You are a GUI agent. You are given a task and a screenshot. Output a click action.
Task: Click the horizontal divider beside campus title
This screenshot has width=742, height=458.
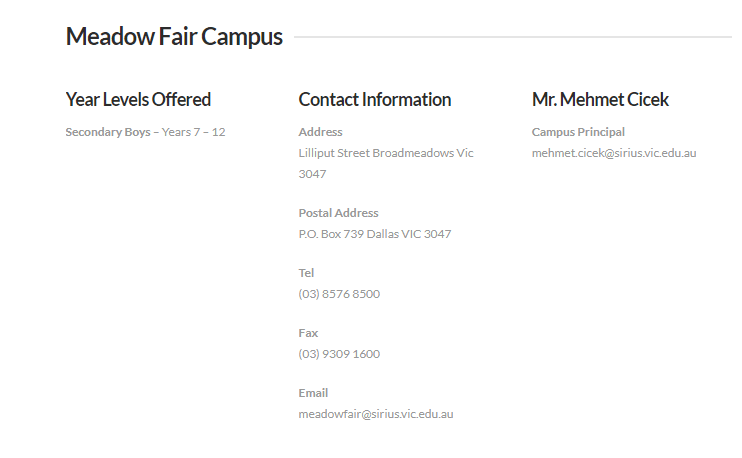[513, 37]
